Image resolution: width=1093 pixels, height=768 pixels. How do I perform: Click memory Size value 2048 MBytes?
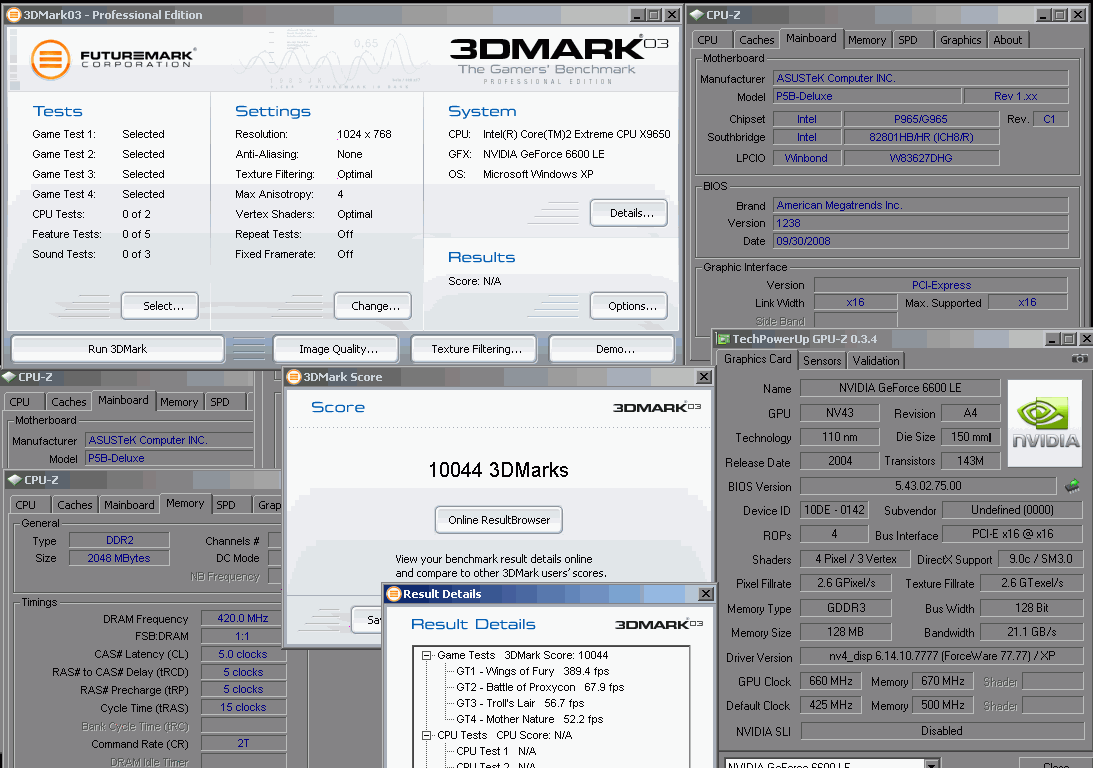click(119, 558)
